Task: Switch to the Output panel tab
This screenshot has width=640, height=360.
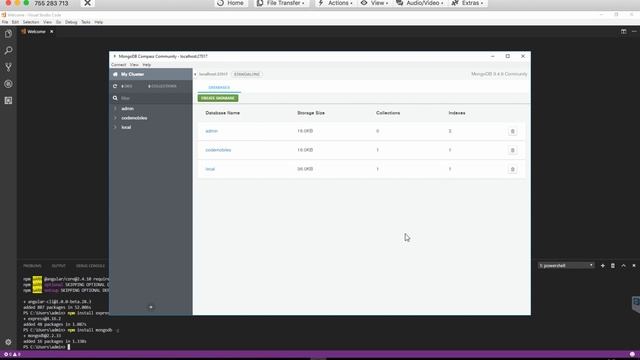Action: tap(58, 266)
